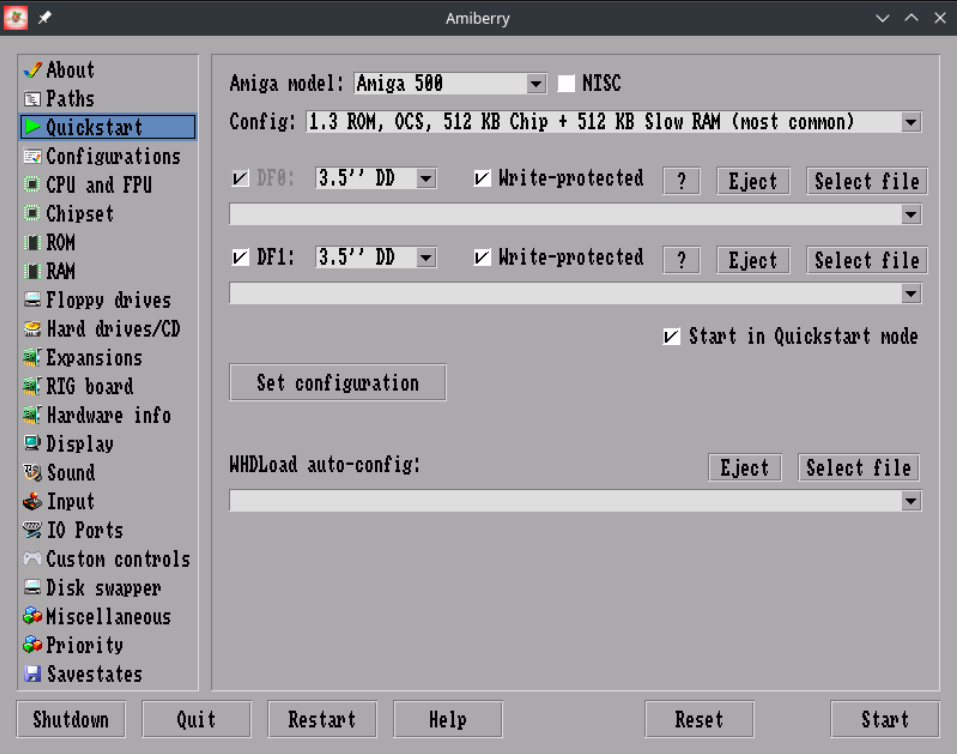Image resolution: width=957 pixels, height=754 pixels.
Task: Click the Sound icon in sidebar
Action: click(x=32, y=473)
